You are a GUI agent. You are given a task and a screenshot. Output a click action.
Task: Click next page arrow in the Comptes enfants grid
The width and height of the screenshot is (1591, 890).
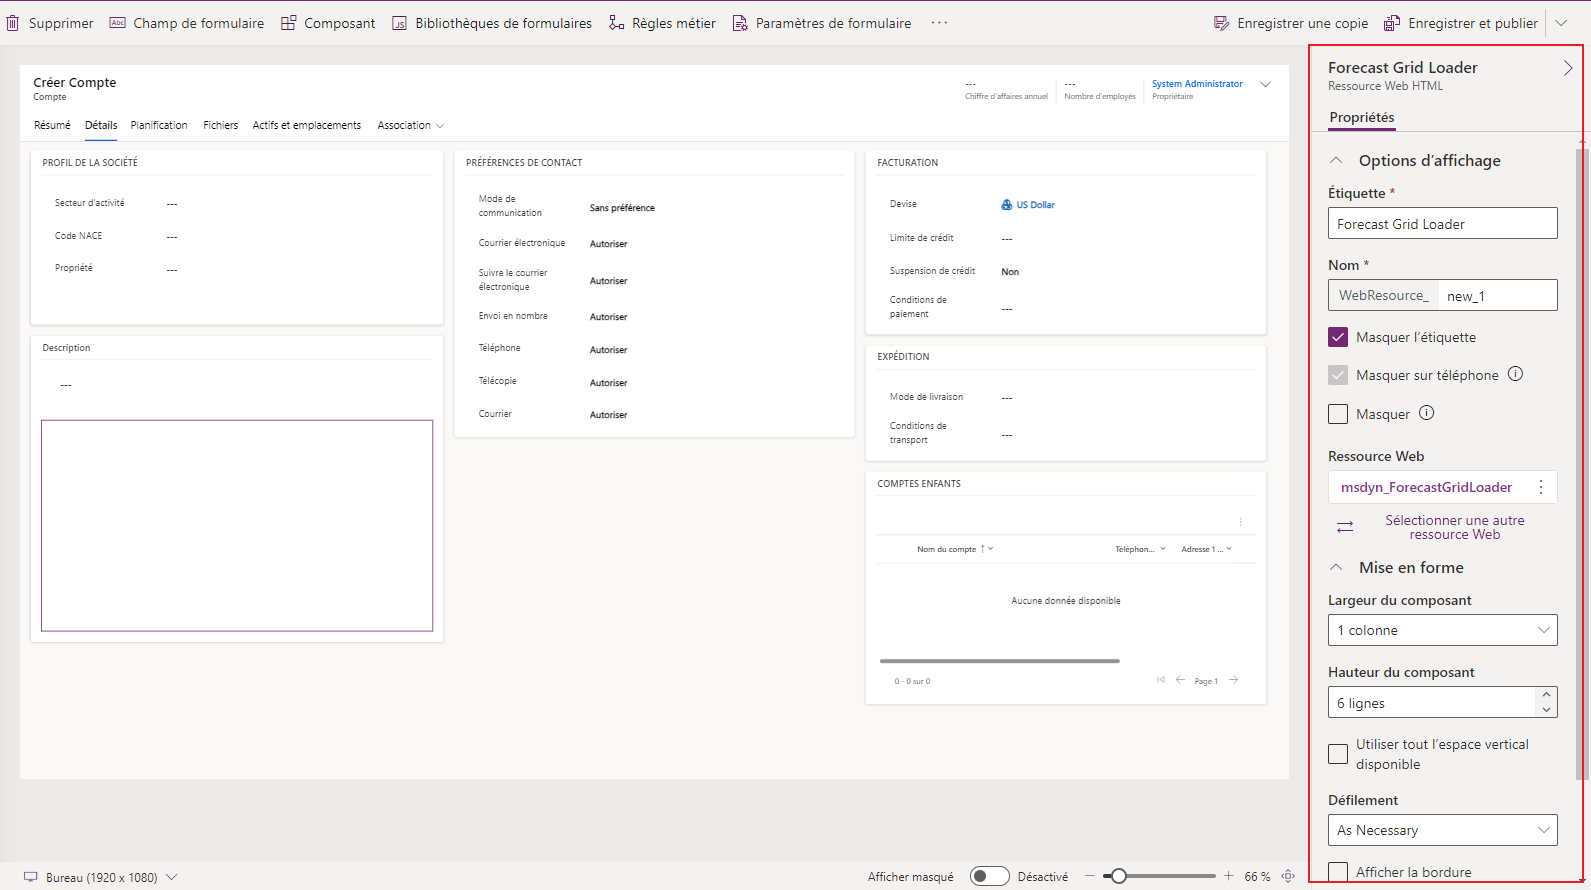[x=1234, y=680]
